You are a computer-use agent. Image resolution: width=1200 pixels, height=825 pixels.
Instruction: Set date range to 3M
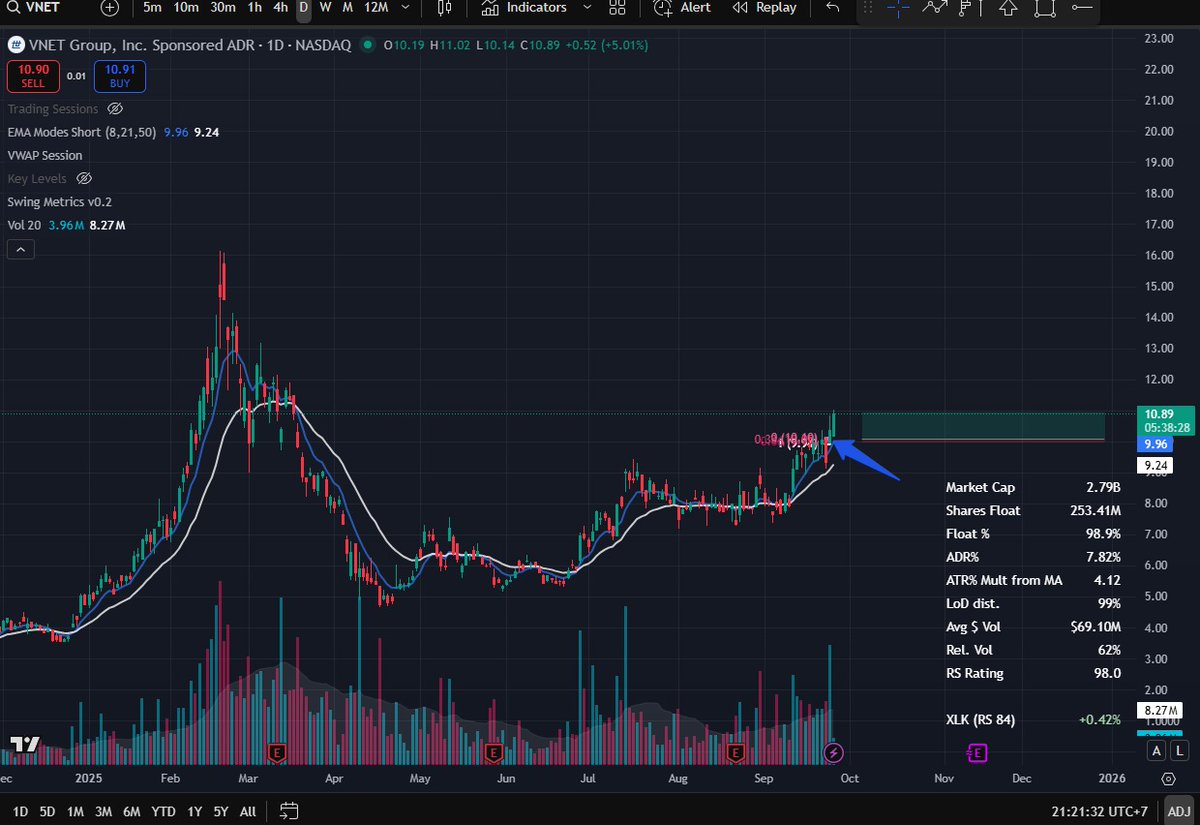[x=103, y=811]
